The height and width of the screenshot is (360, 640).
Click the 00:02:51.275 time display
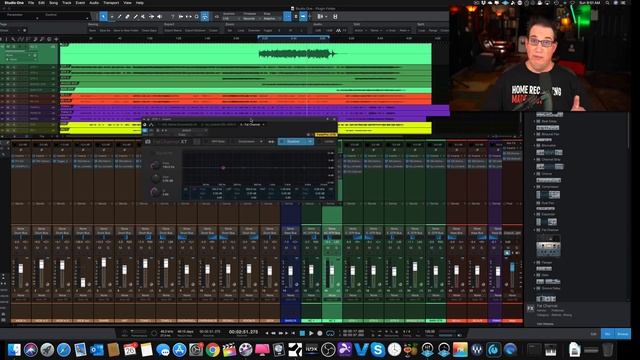click(x=243, y=332)
